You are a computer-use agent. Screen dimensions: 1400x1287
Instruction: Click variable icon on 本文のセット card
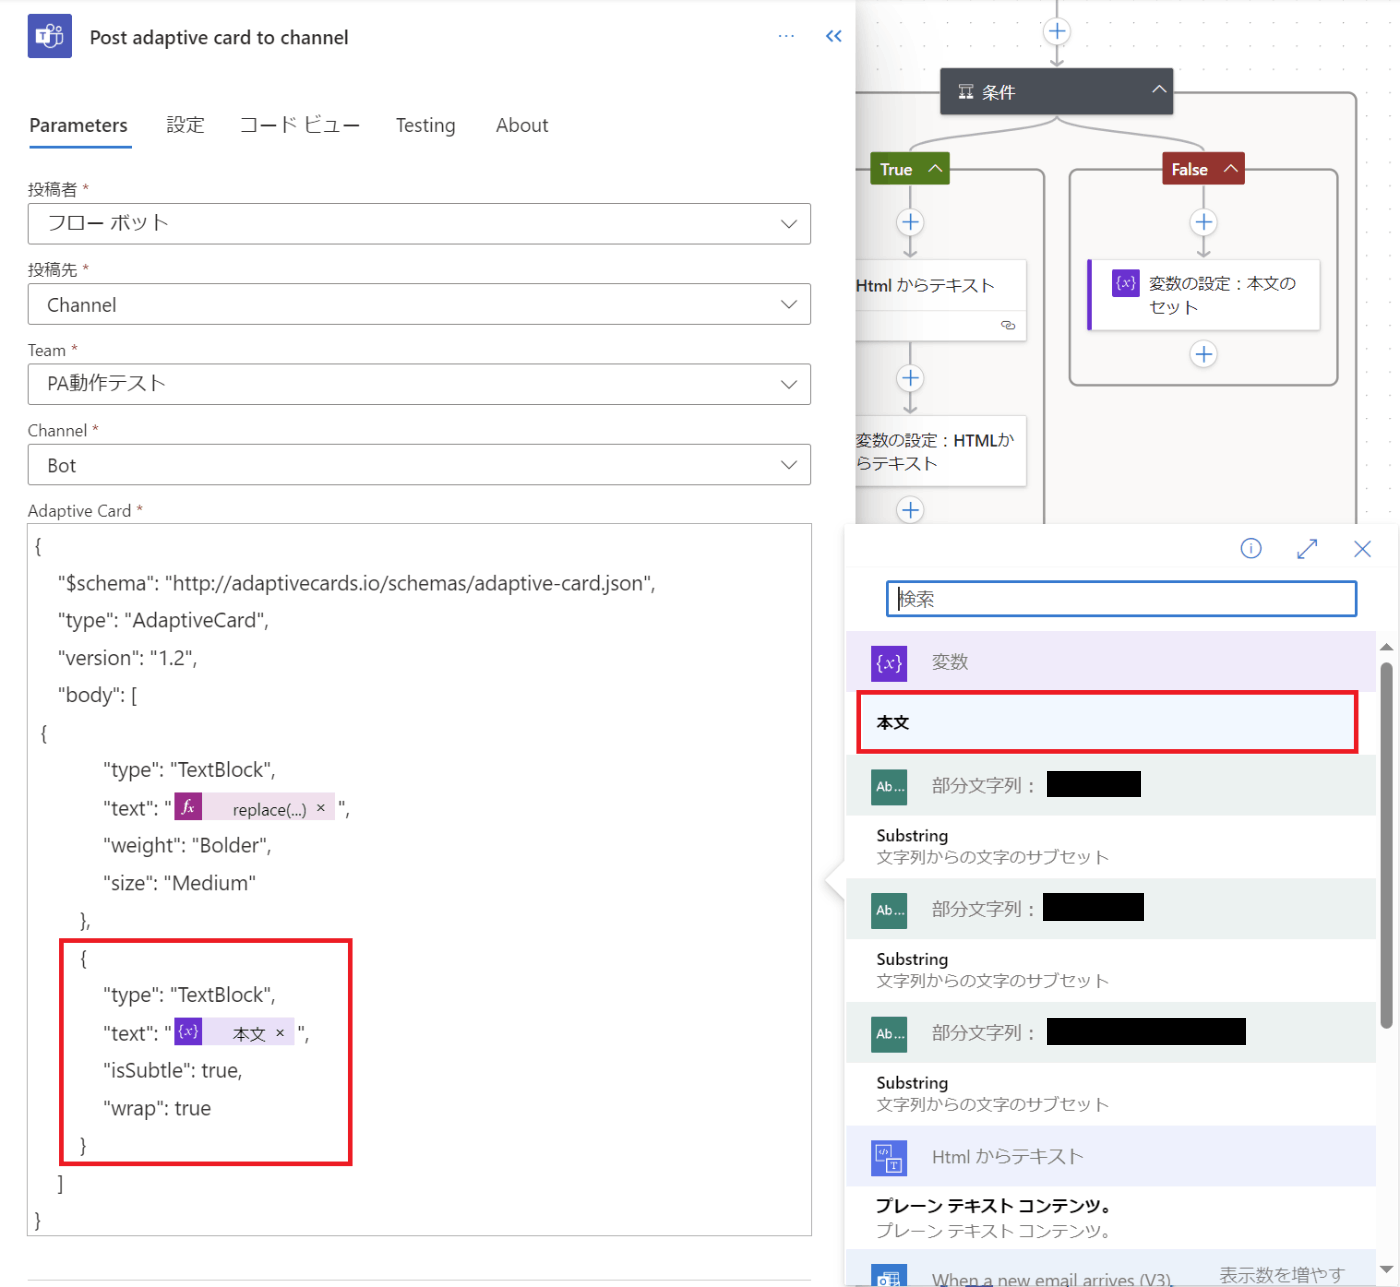[1126, 283]
